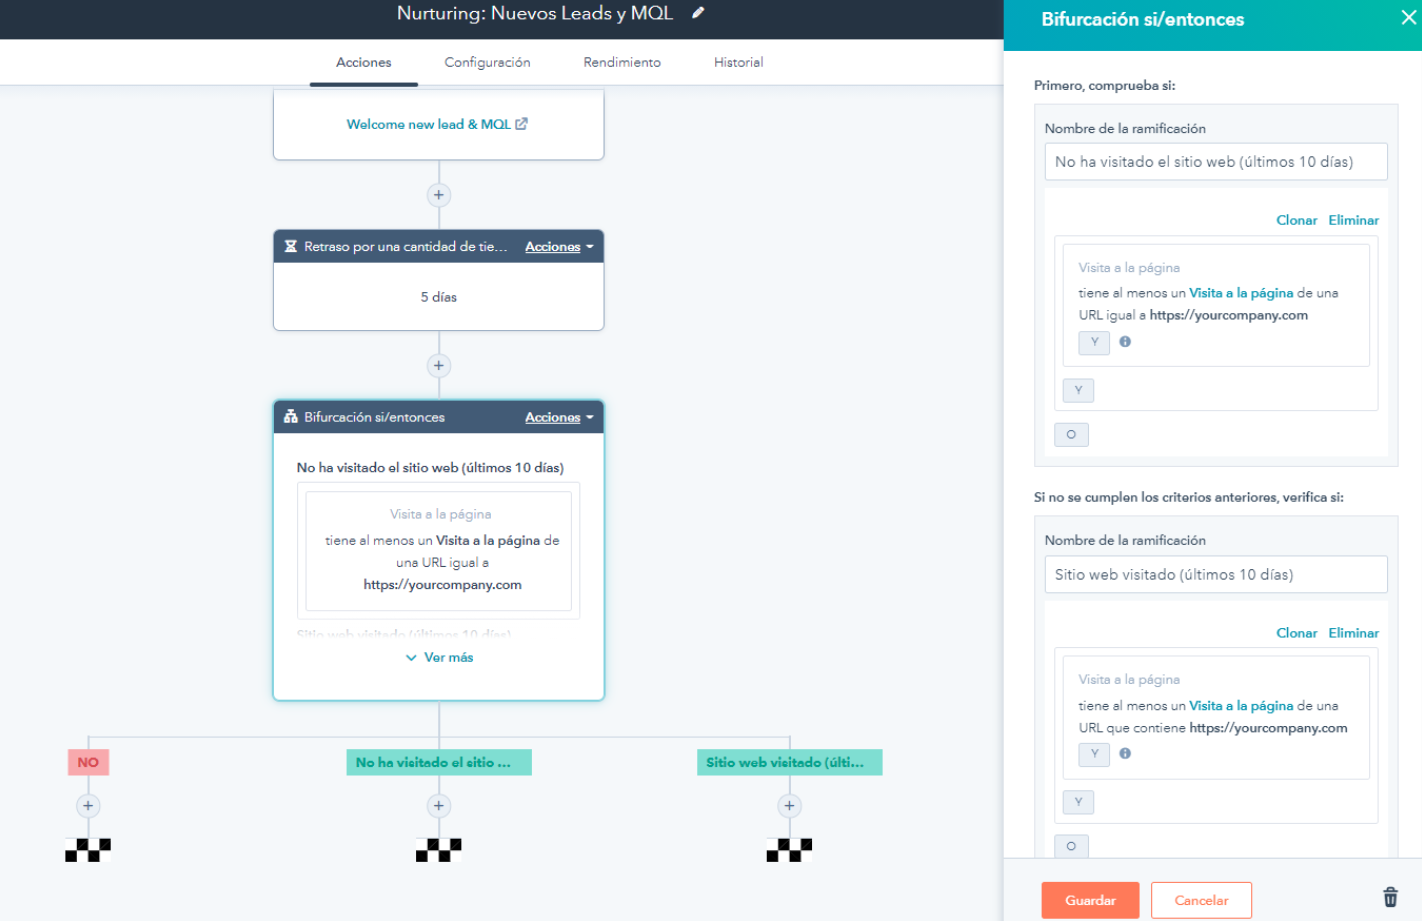Add action plus under Sitio web visitado branch
Viewport: 1422px width, 921px height.
pos(789,805)
